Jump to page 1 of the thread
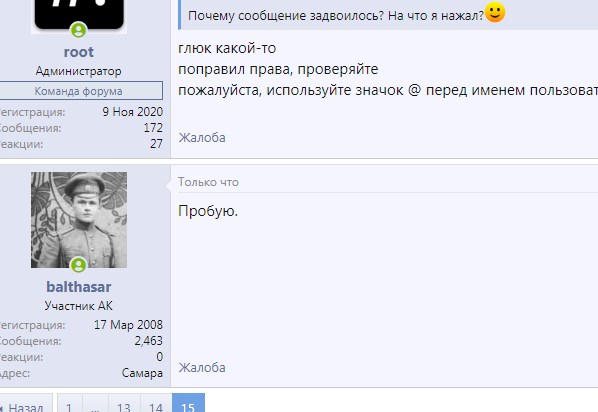The height and width of the screenshot is (412, 598). tap(69, 405)
